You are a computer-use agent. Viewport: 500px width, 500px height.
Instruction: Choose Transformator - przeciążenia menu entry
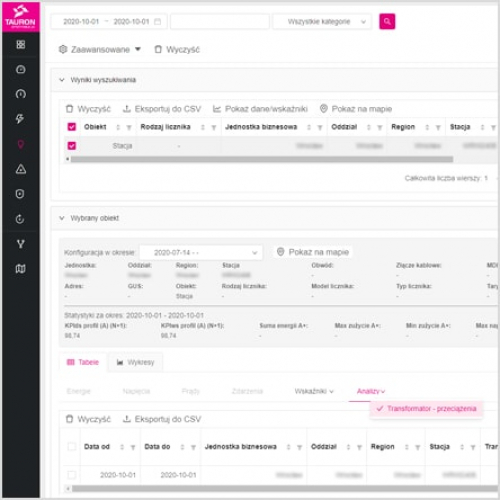coord(426,409)
